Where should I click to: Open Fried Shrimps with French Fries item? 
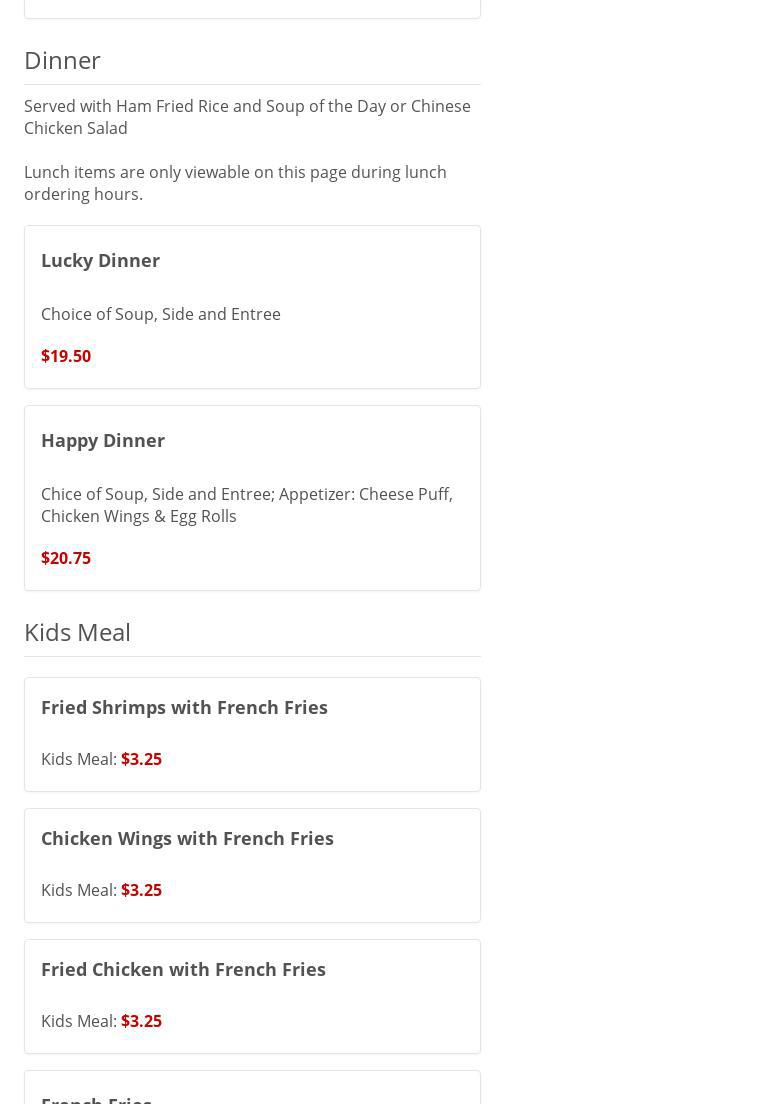(x=184, y=707)
